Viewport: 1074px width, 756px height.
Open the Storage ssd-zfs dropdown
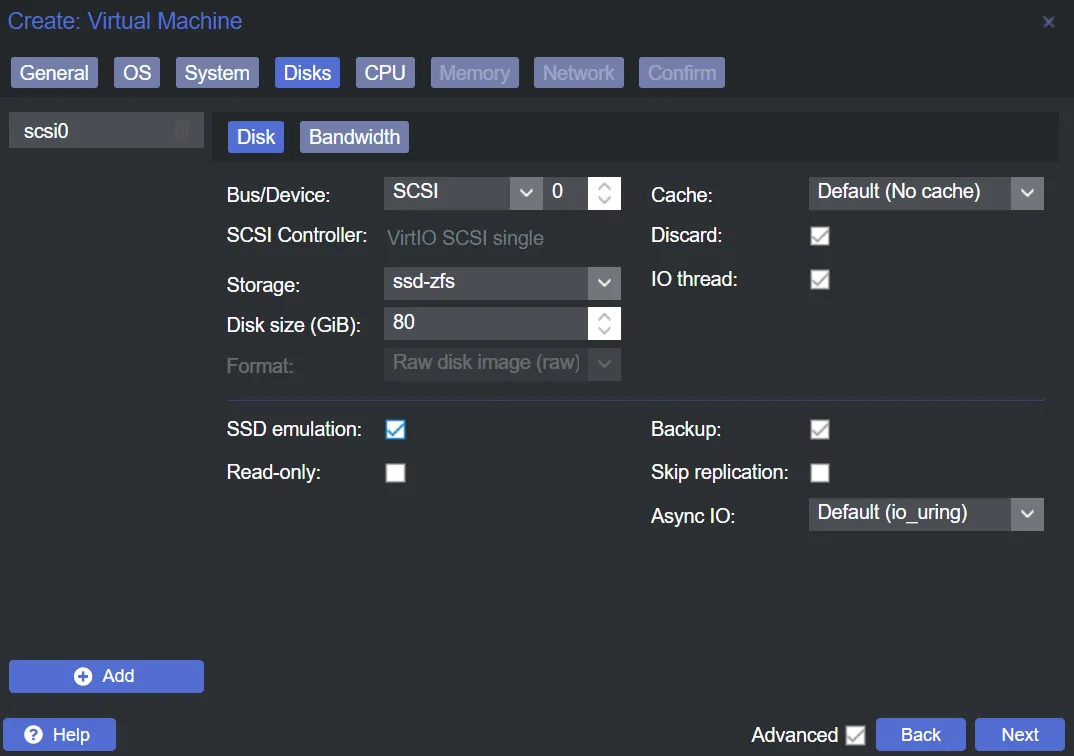click(x=603, y=283)
